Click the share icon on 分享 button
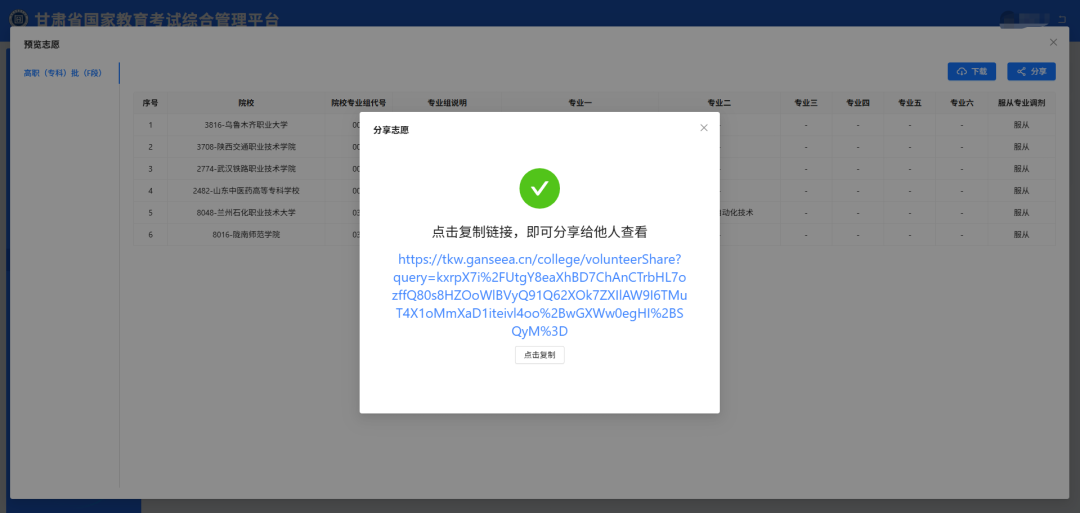Viewport: 1080px width, 513px height. click(x=1021, y=72)
